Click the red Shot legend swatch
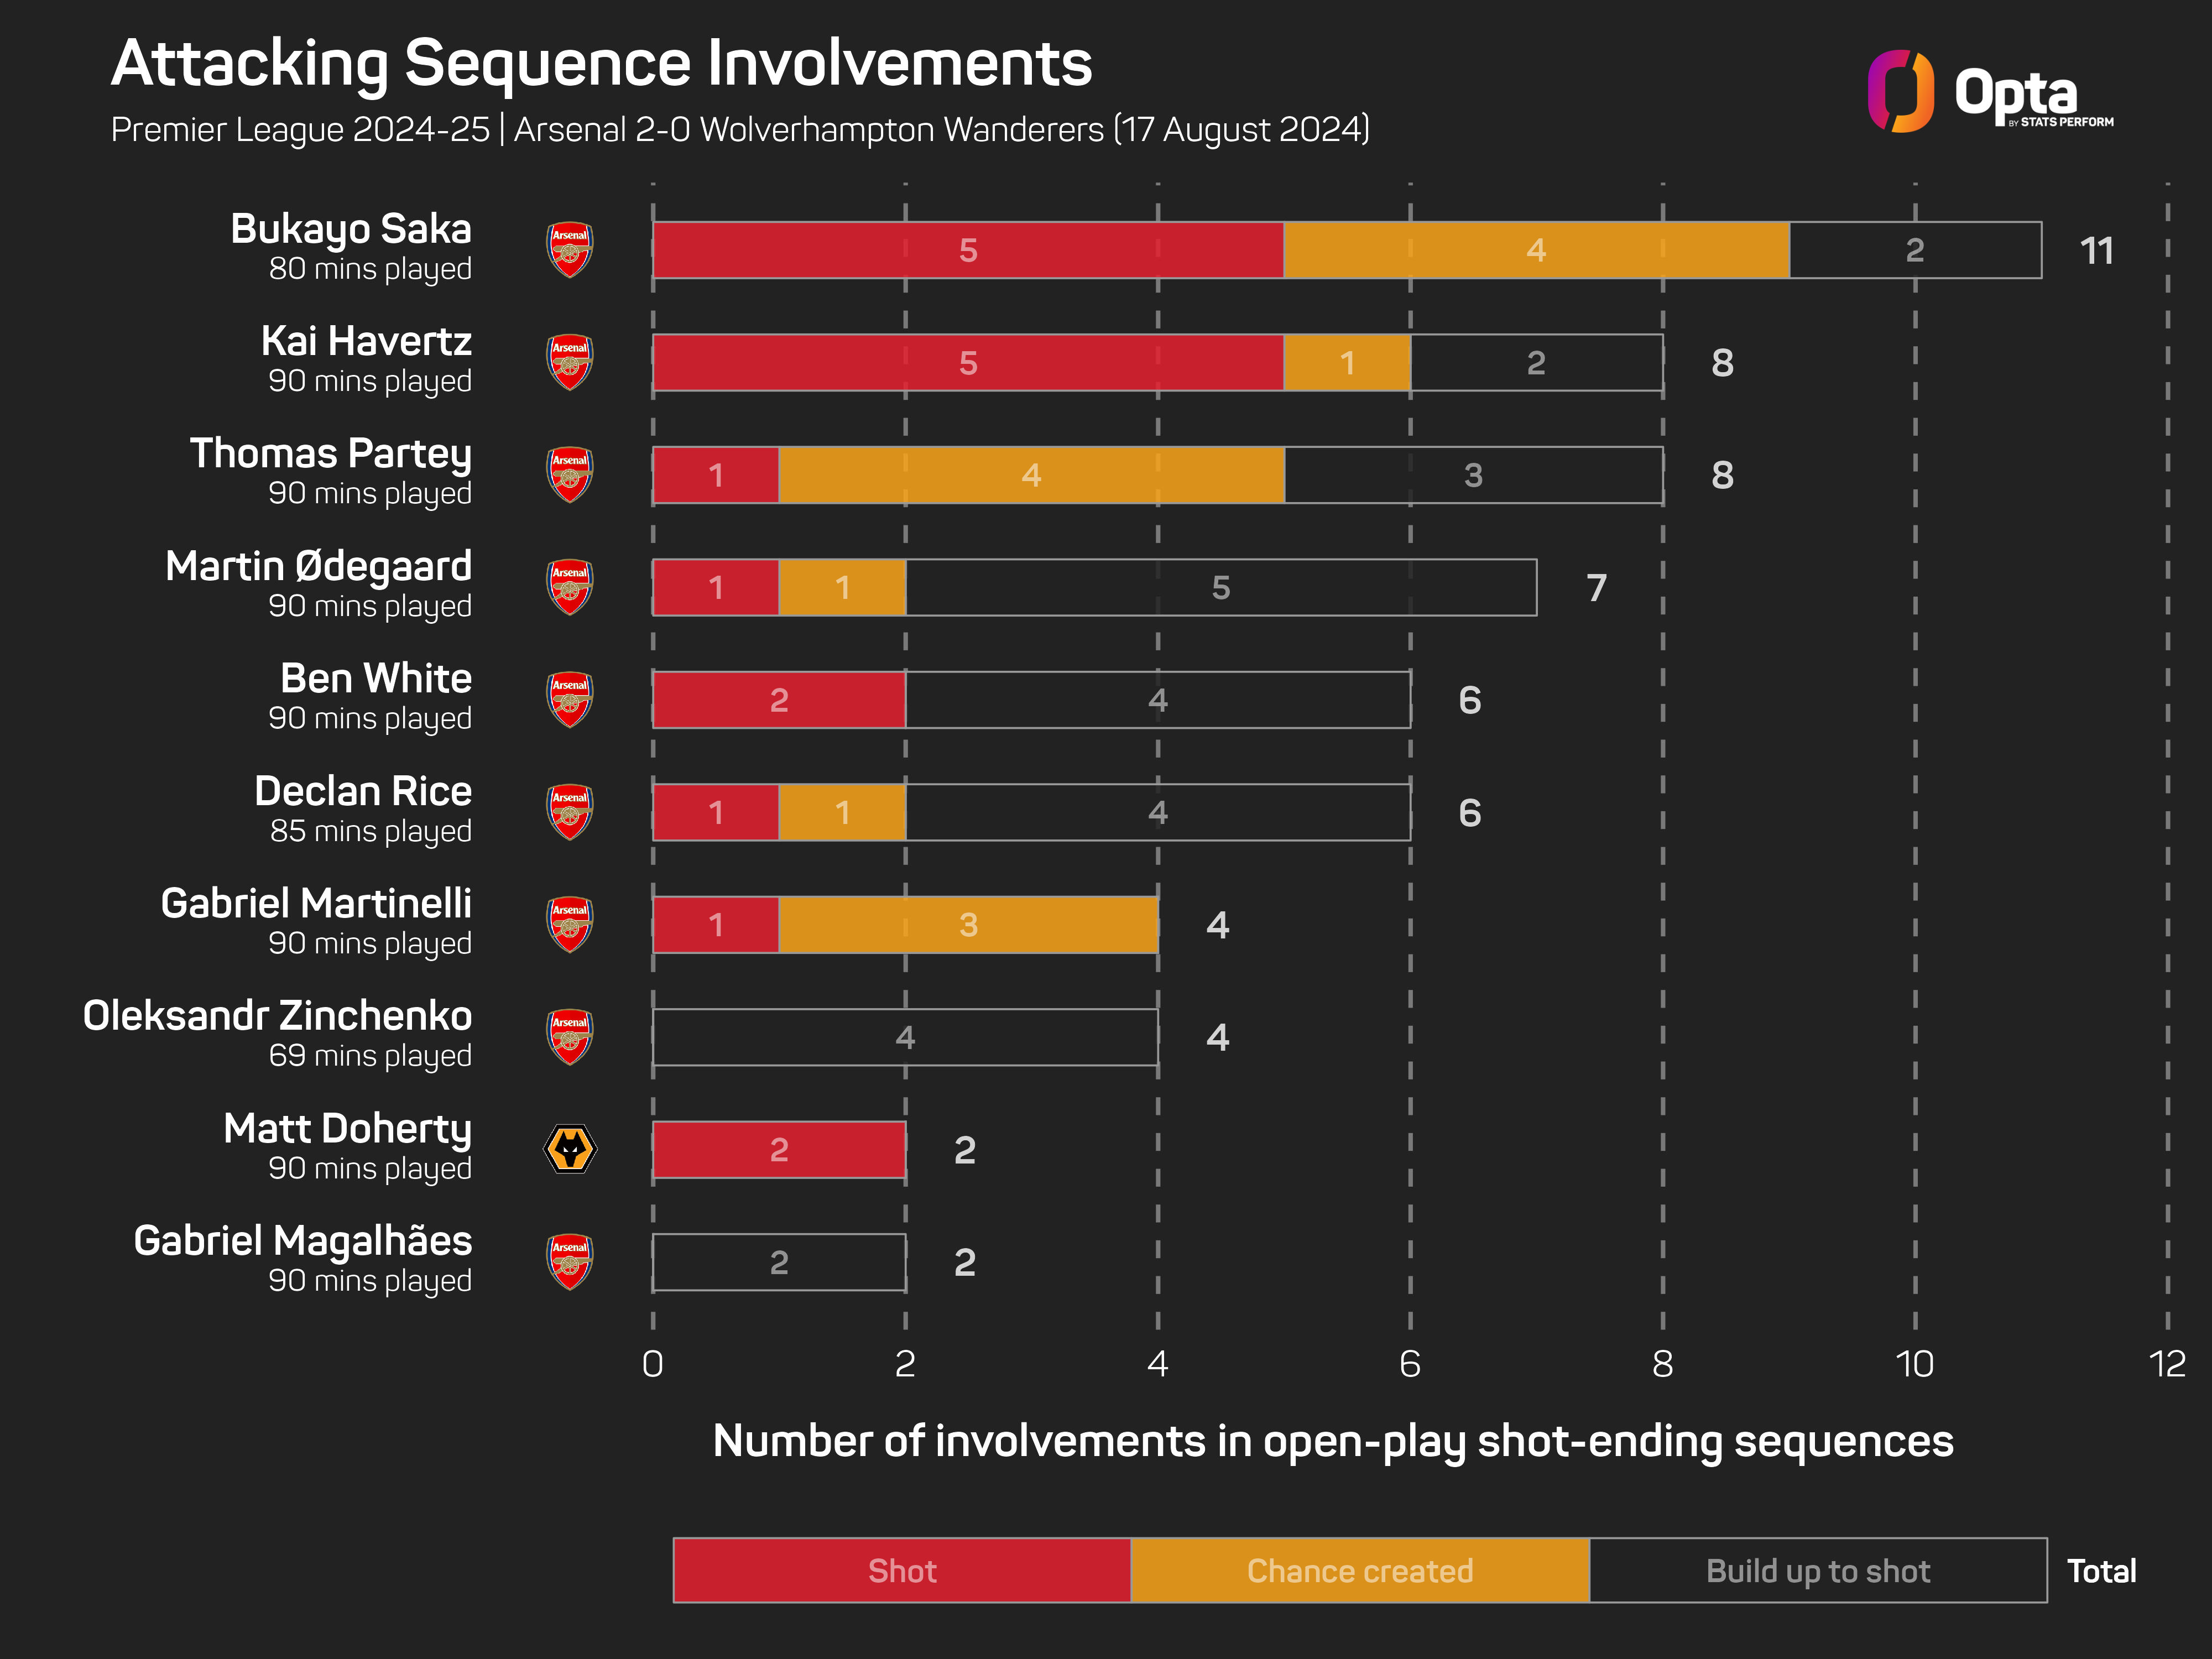 click(x=901, y=1570)
